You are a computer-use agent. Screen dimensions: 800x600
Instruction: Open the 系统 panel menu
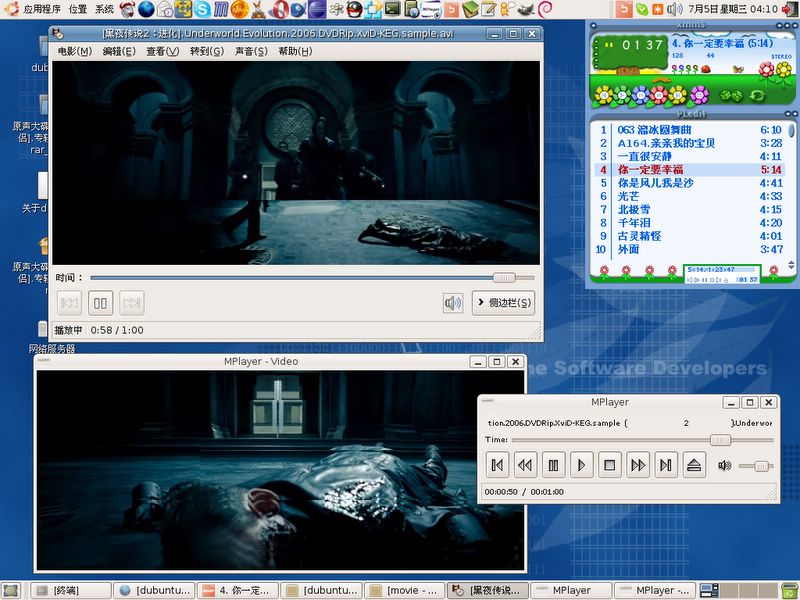tap(104, 9)
